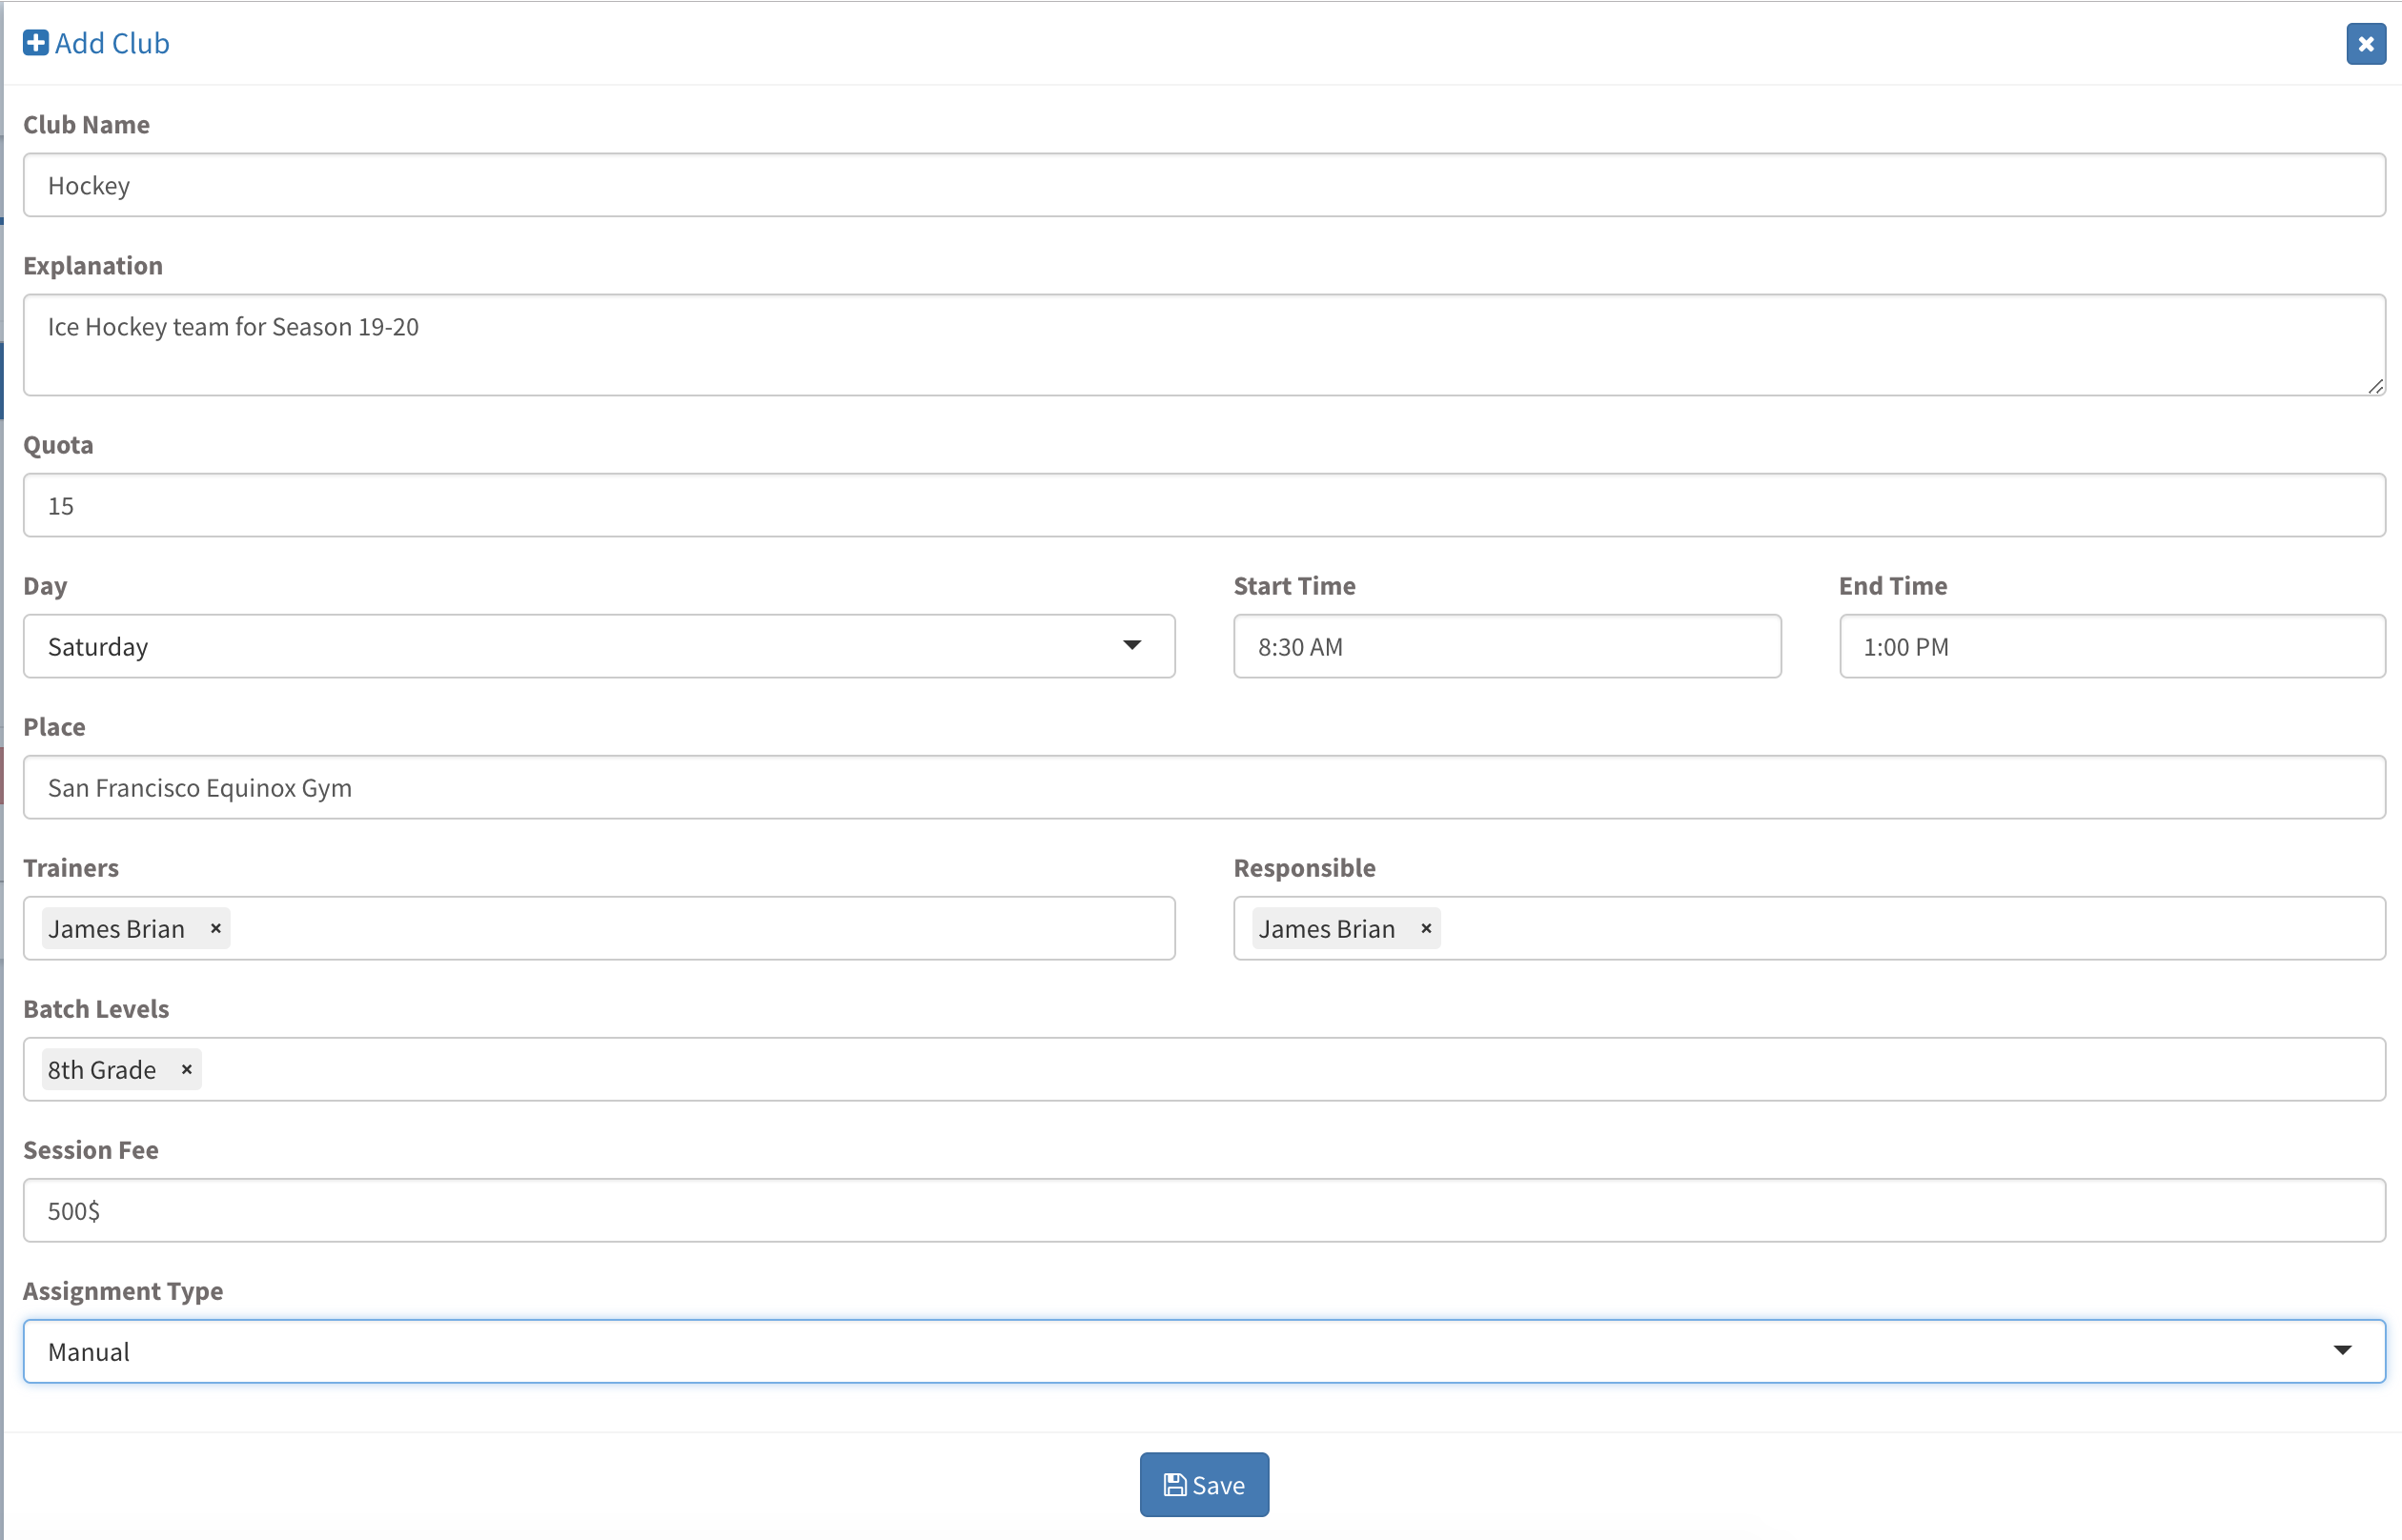Click the Session Fee field
Viewport: 2402px width, 1540px height.
pyautogui.click(x=1204, y=1210)
